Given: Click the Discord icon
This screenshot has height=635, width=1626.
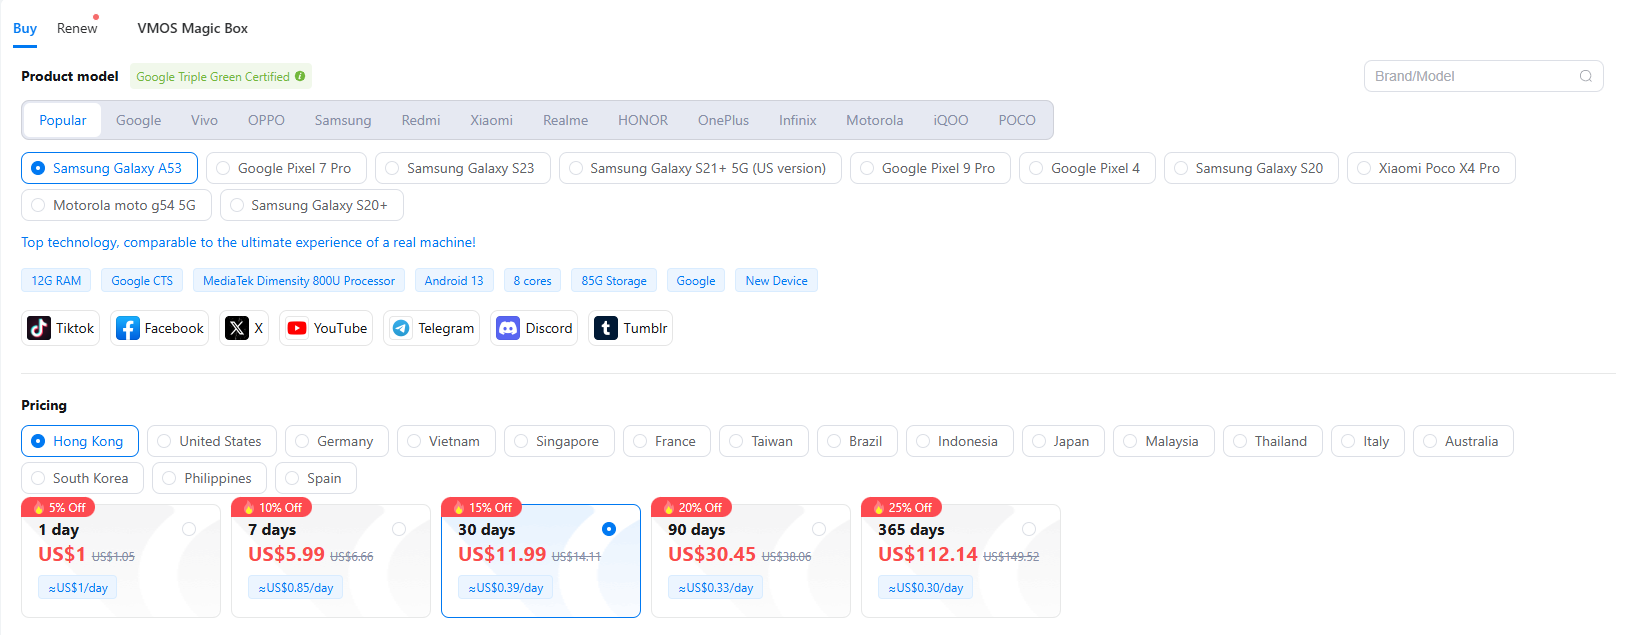Looking at the screenshot, I should (508, 328).
